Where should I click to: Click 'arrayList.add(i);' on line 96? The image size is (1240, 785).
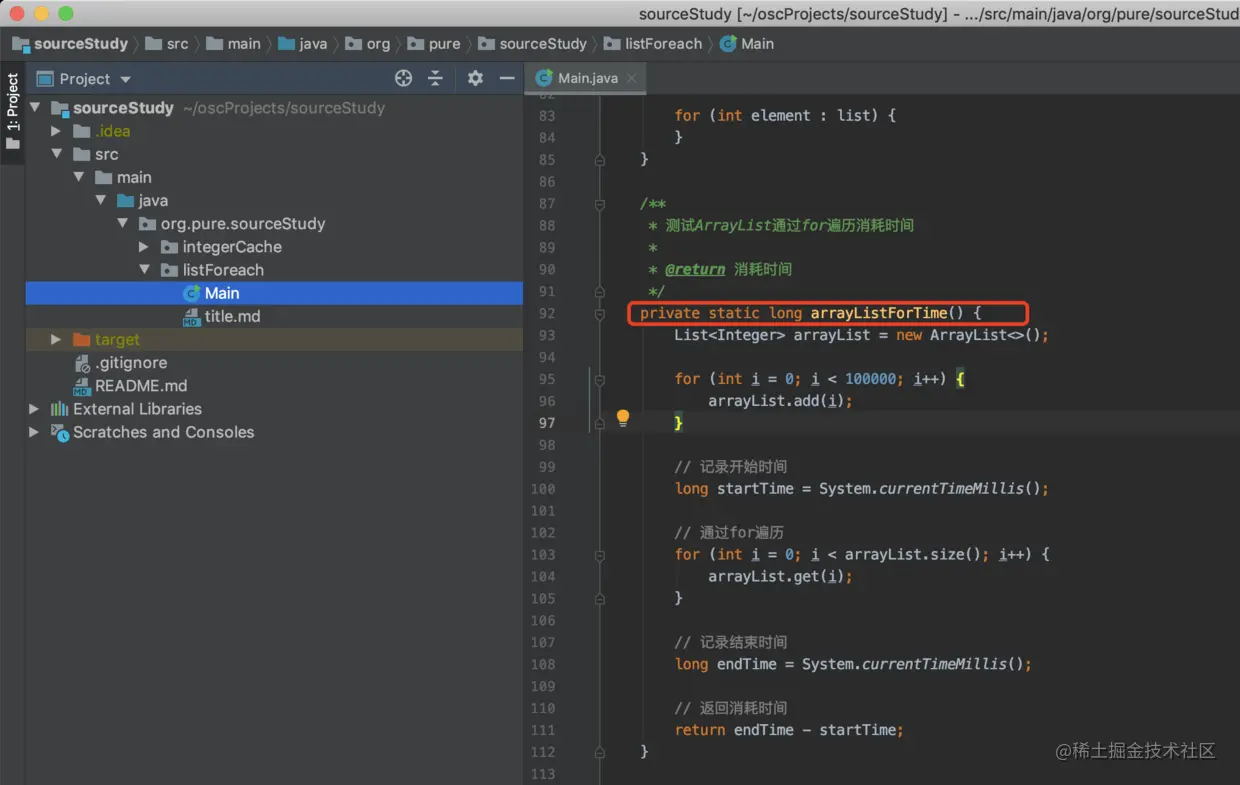780,401
